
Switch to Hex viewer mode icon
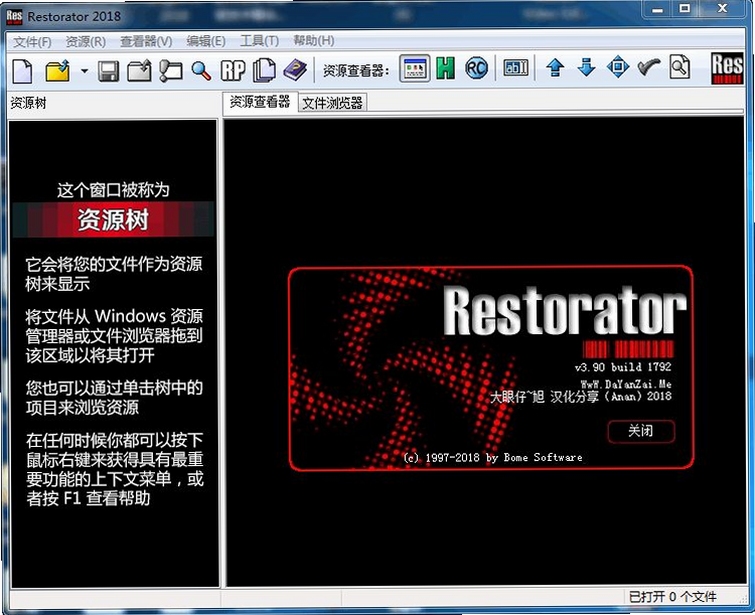click(445, 68)
